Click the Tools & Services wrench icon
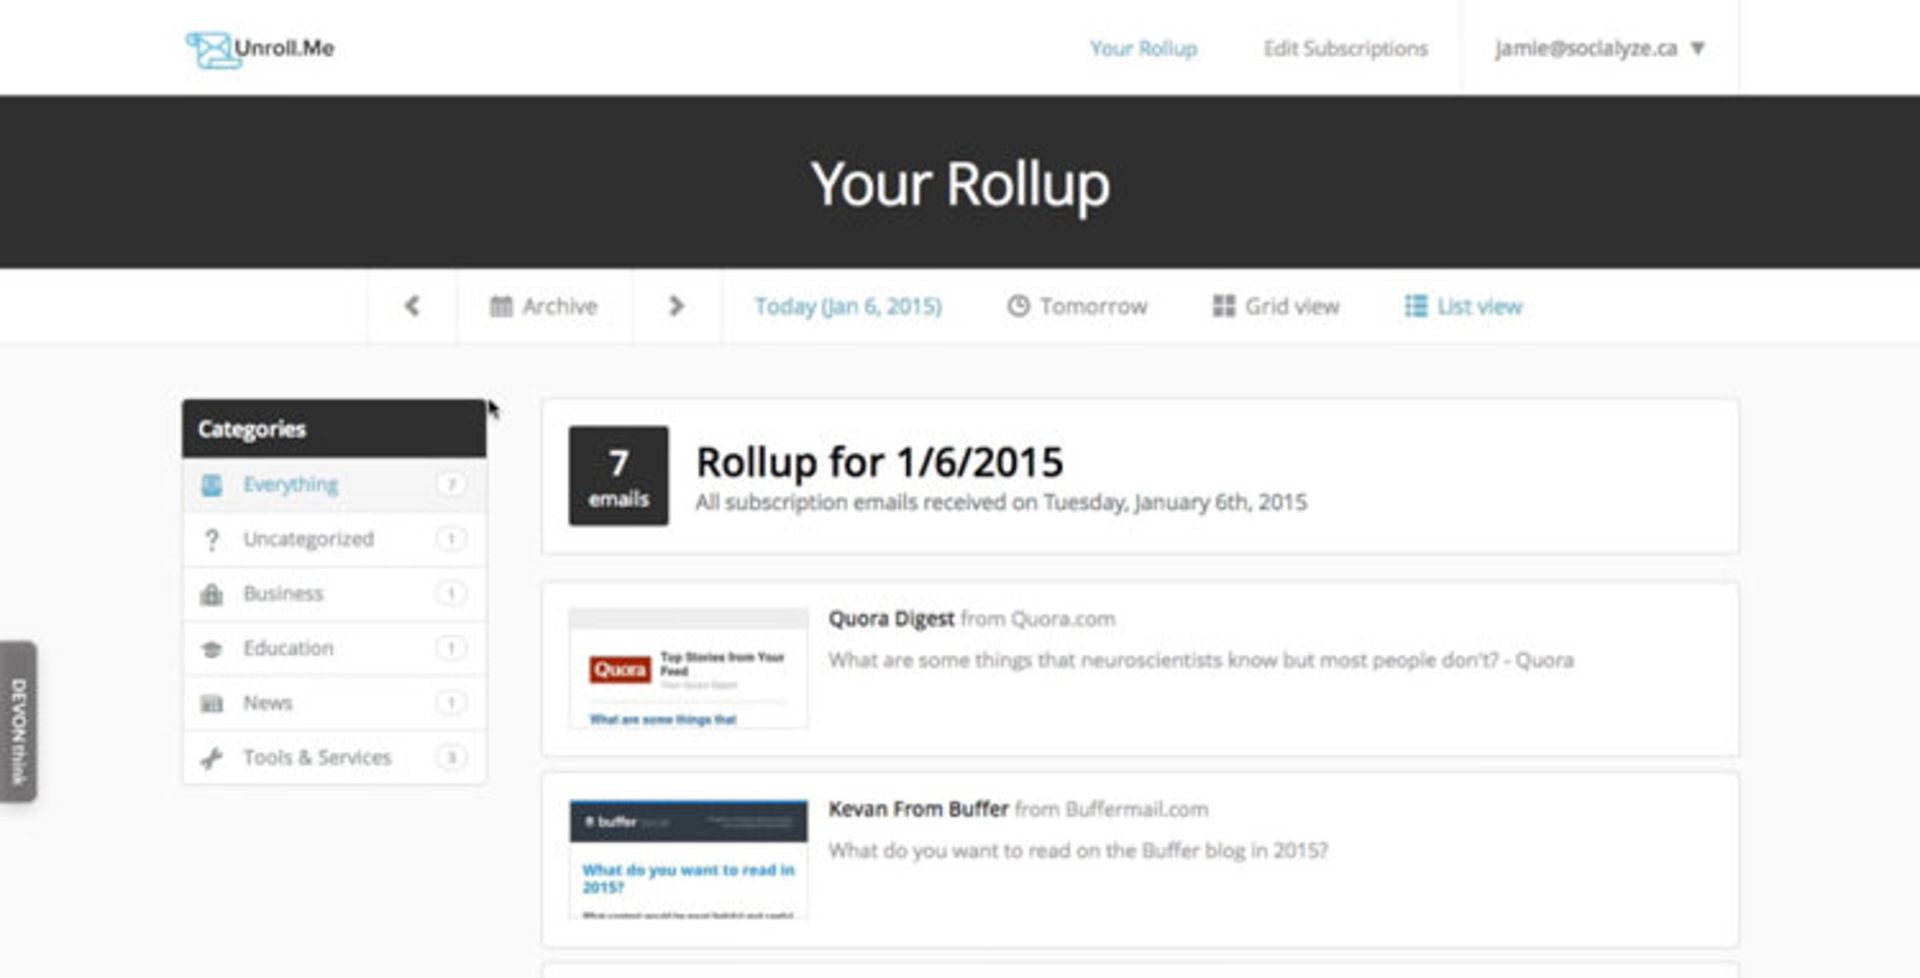1920x978 pixels. tap(211, 759)
